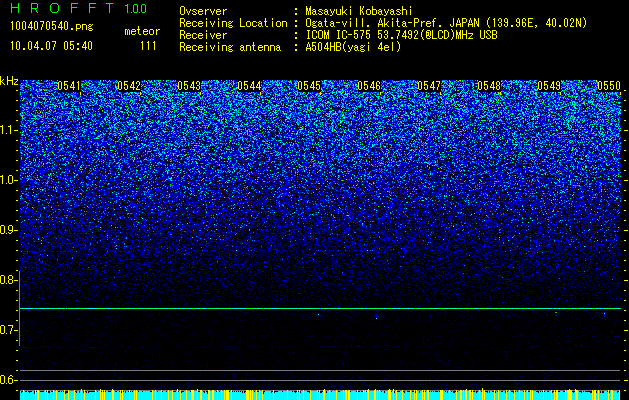Click the 'Ovserver' field label
This screenshot has height=400, width=629.
(203, 11)
